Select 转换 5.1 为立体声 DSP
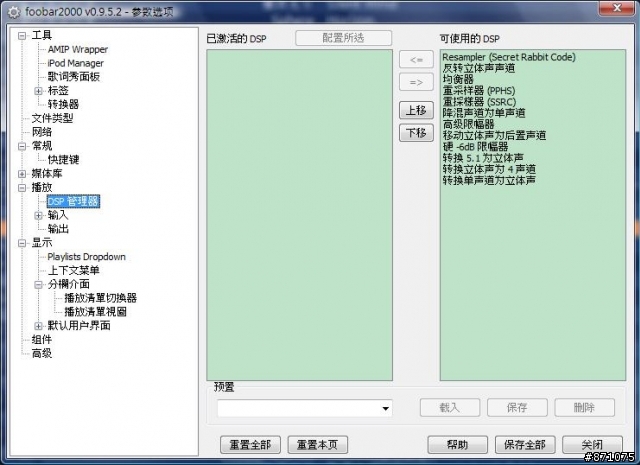The width and height of the screenshot is (640, 465). pyautogui.click(x=483, y=158)
